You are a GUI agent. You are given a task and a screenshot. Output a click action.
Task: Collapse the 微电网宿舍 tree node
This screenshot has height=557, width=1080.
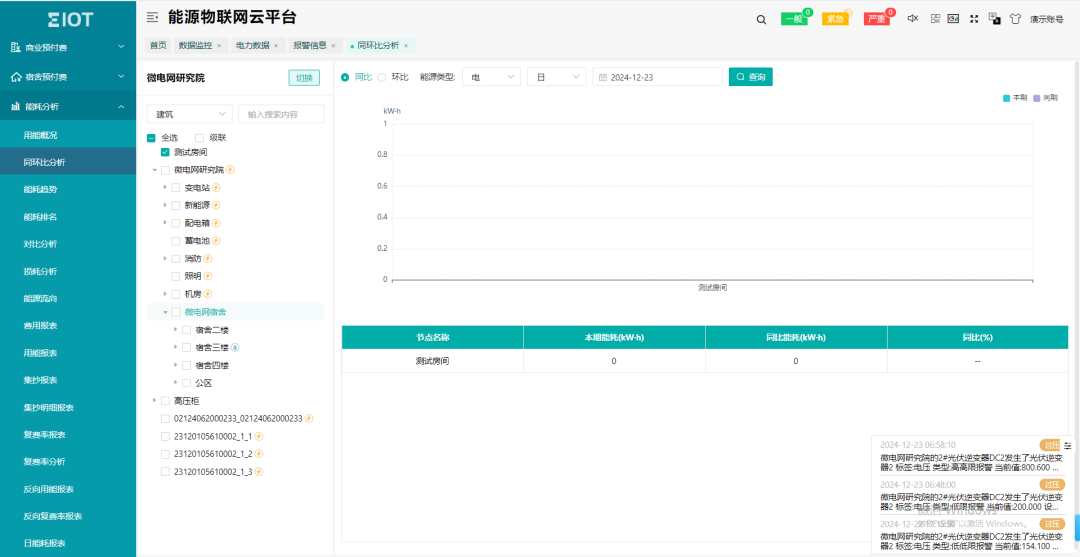pos(165,312)
